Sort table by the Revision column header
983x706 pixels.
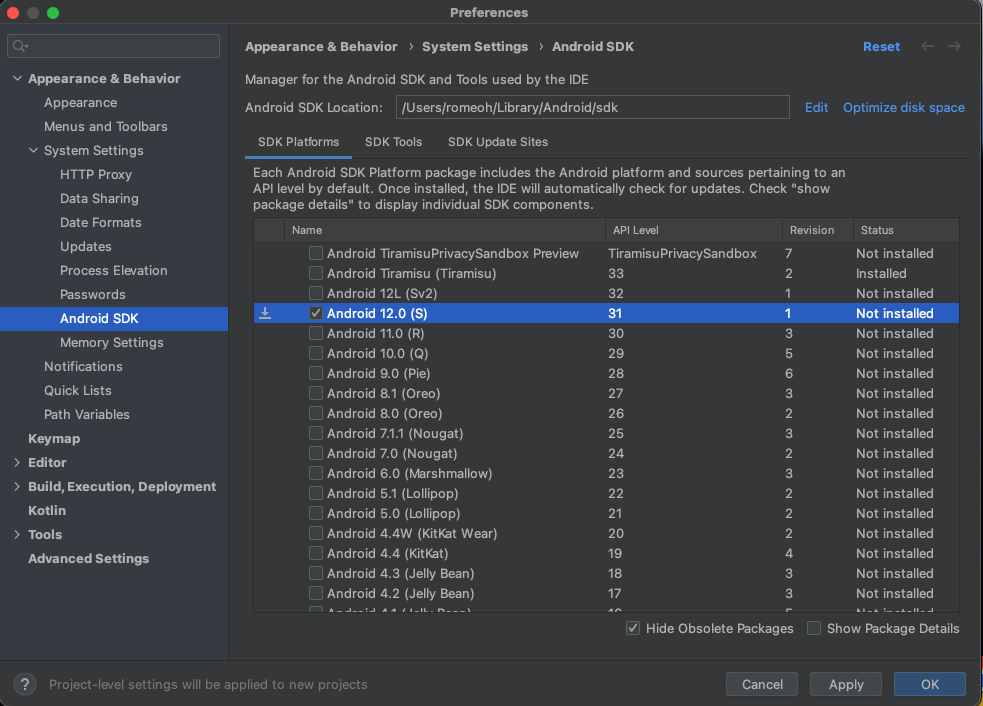click(x=817, y=230)
